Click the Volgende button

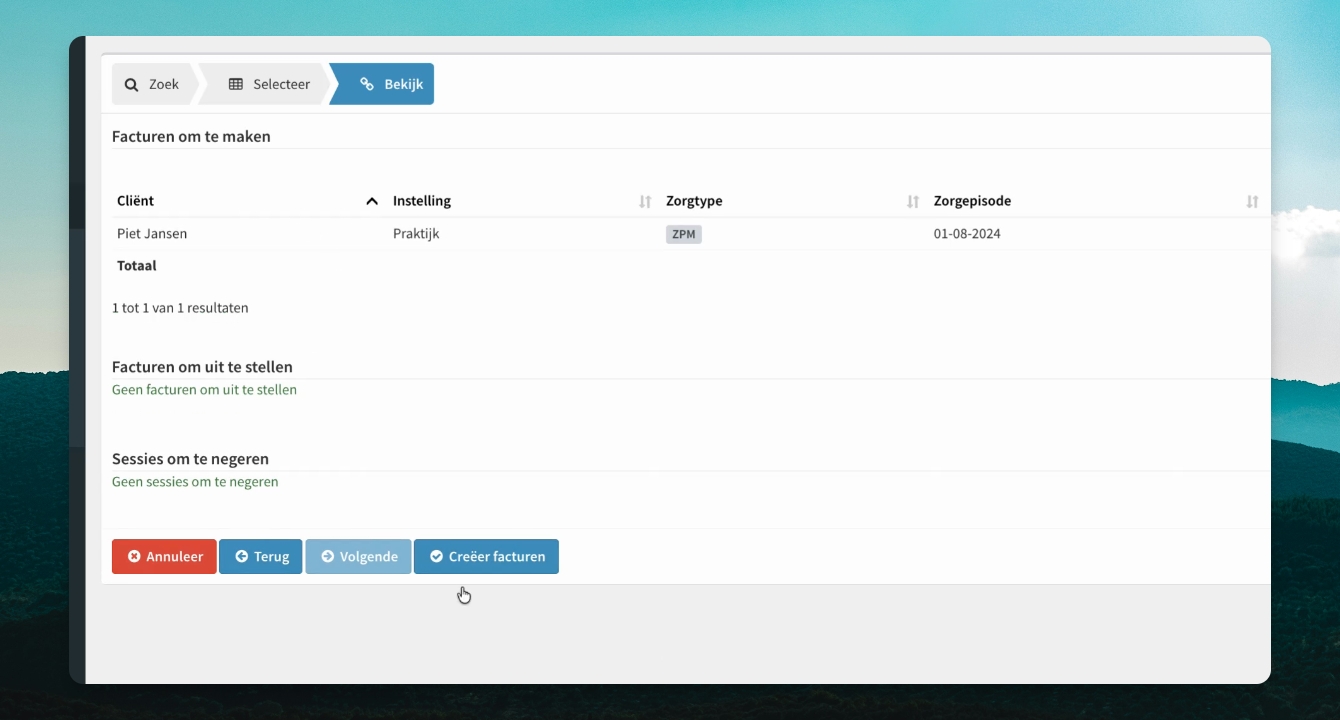358,557
